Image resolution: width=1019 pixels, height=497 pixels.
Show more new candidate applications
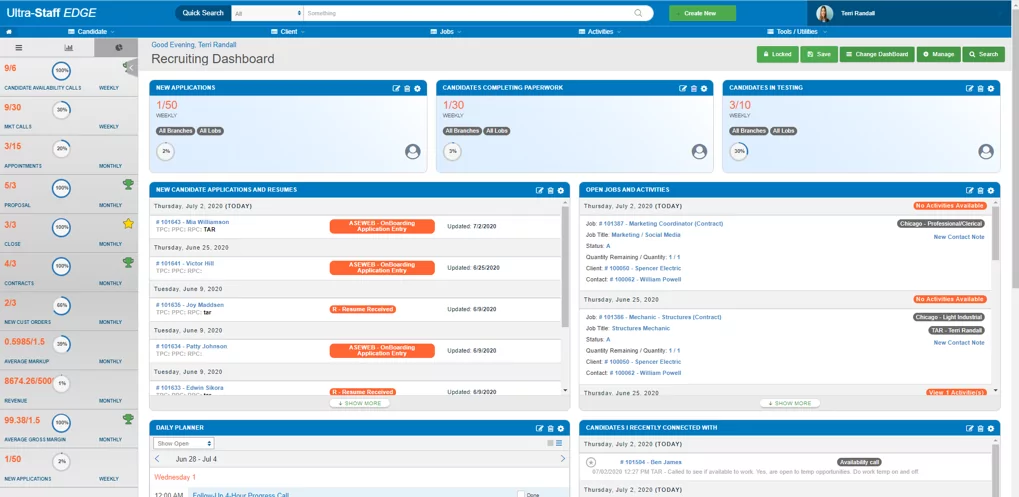[359, 403]
